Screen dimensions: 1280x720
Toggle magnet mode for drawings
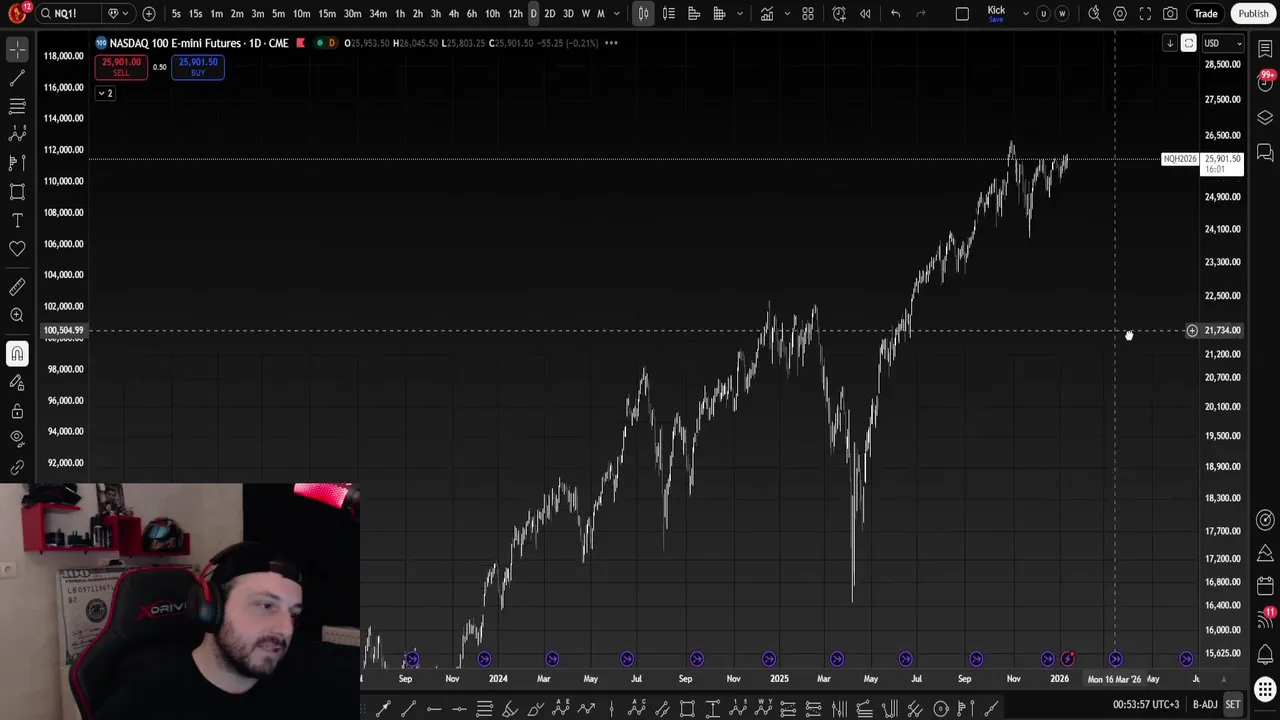click(x=17, y=353)
